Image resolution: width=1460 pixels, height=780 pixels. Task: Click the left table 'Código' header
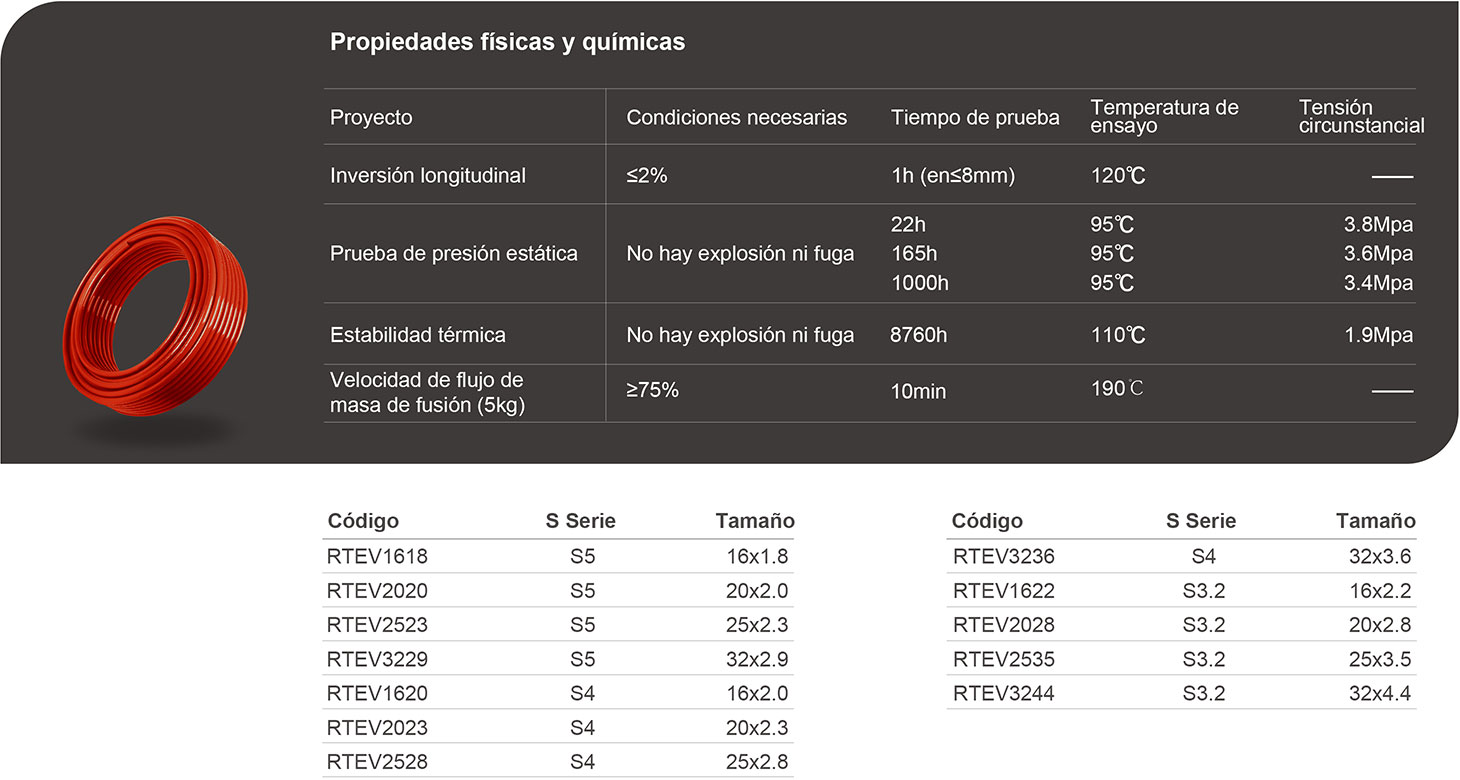(x=363, y=521)
